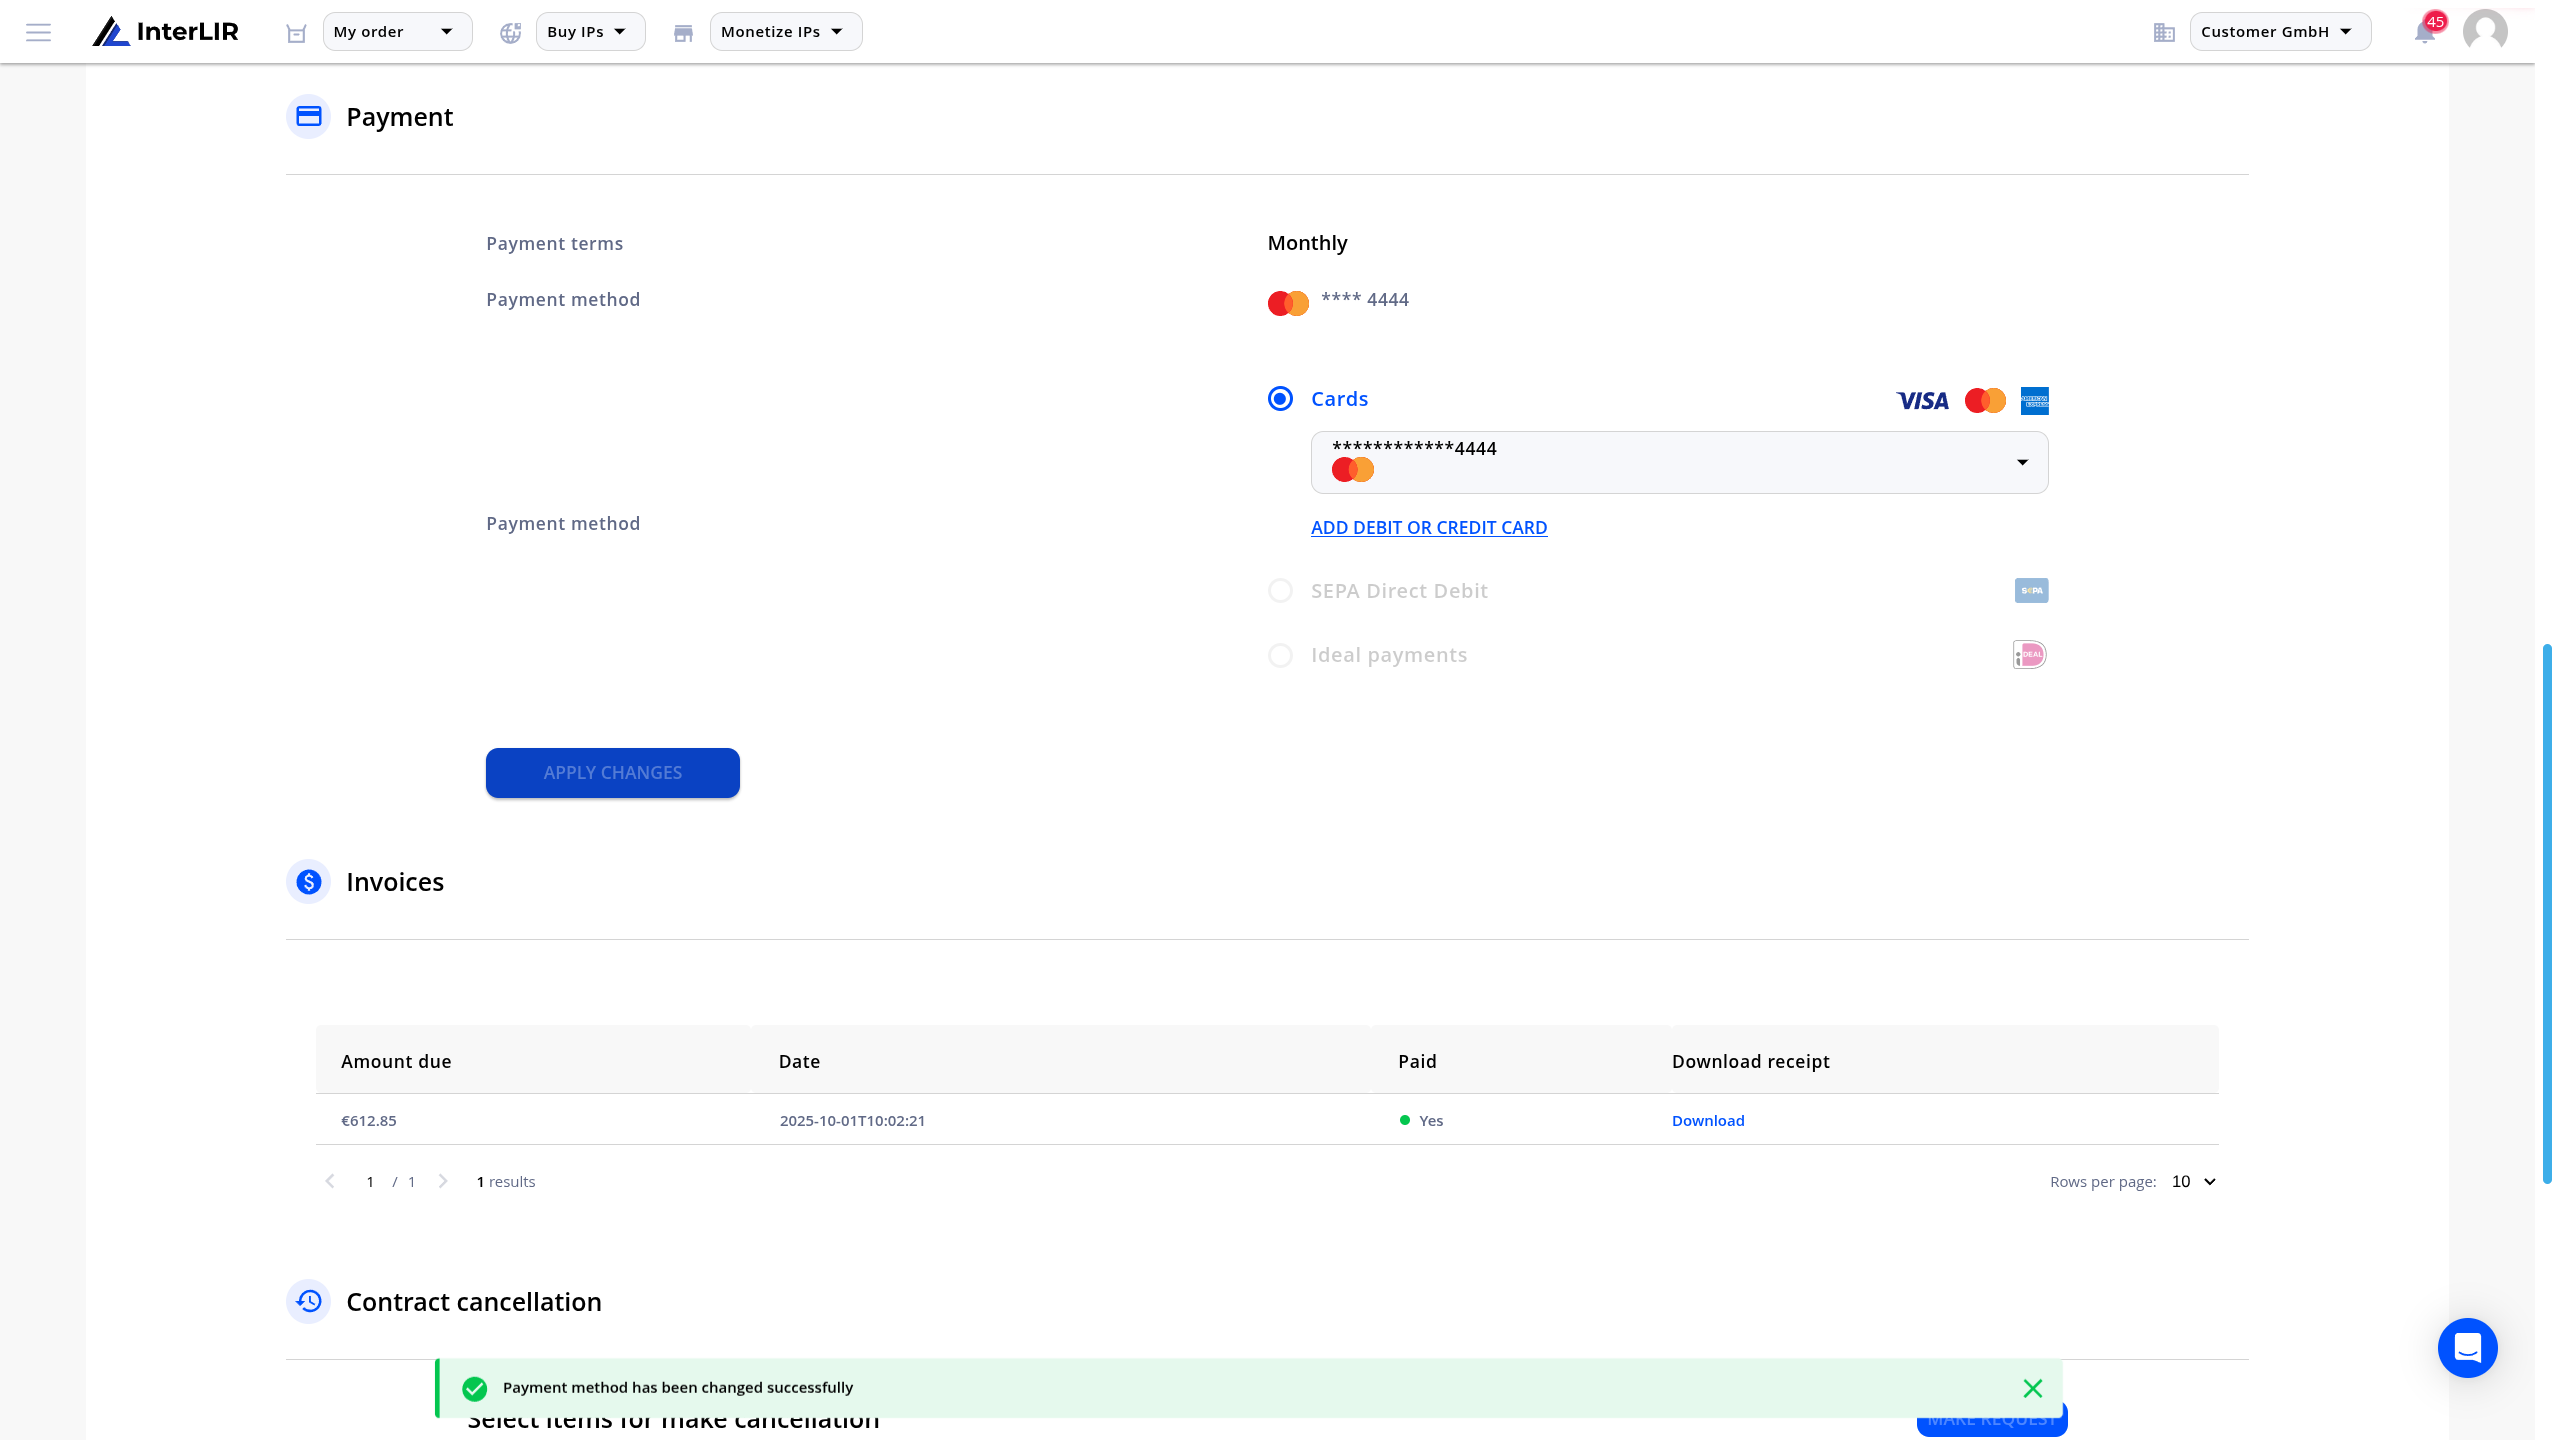Open the Monetize IPs dropdown
2560x1440 pixels.
[x=786, y=32]
